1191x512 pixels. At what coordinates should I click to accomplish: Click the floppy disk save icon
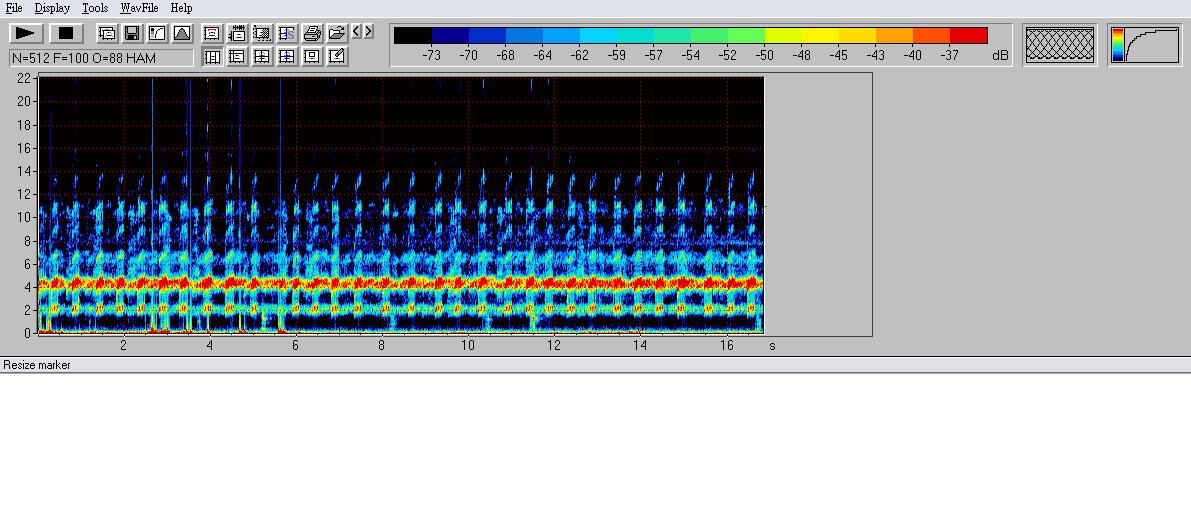tap(132, 33)
